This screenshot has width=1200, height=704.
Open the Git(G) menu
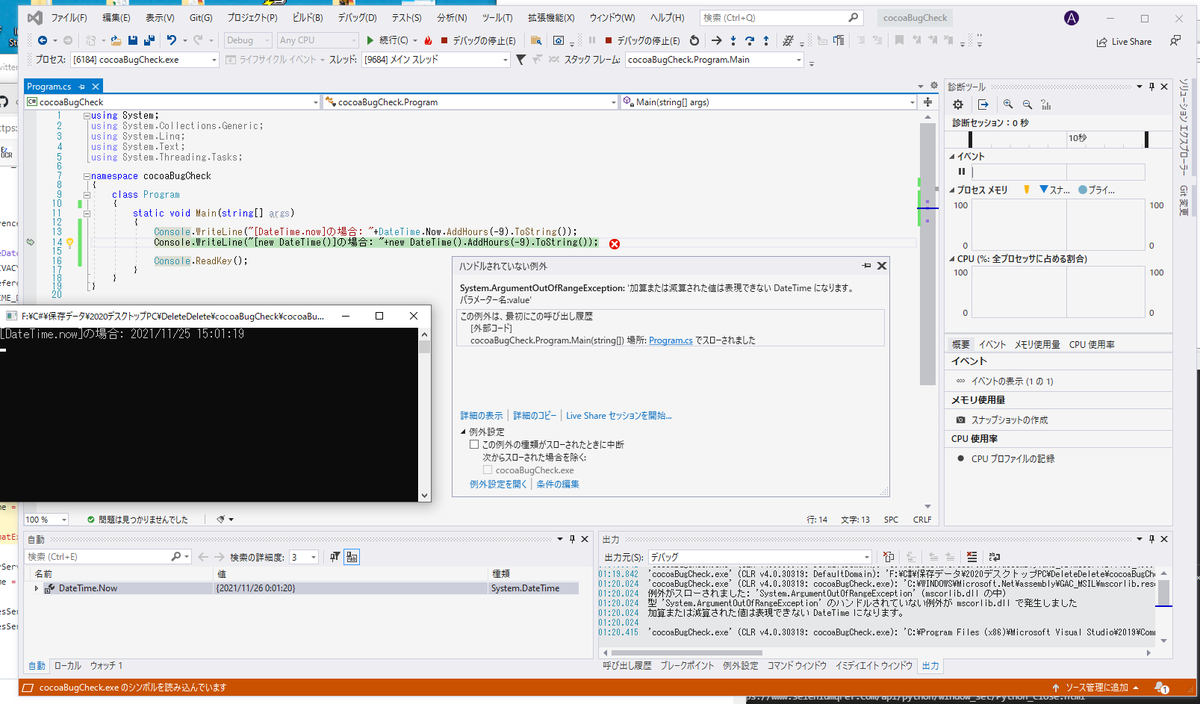(x=200, y=18)
